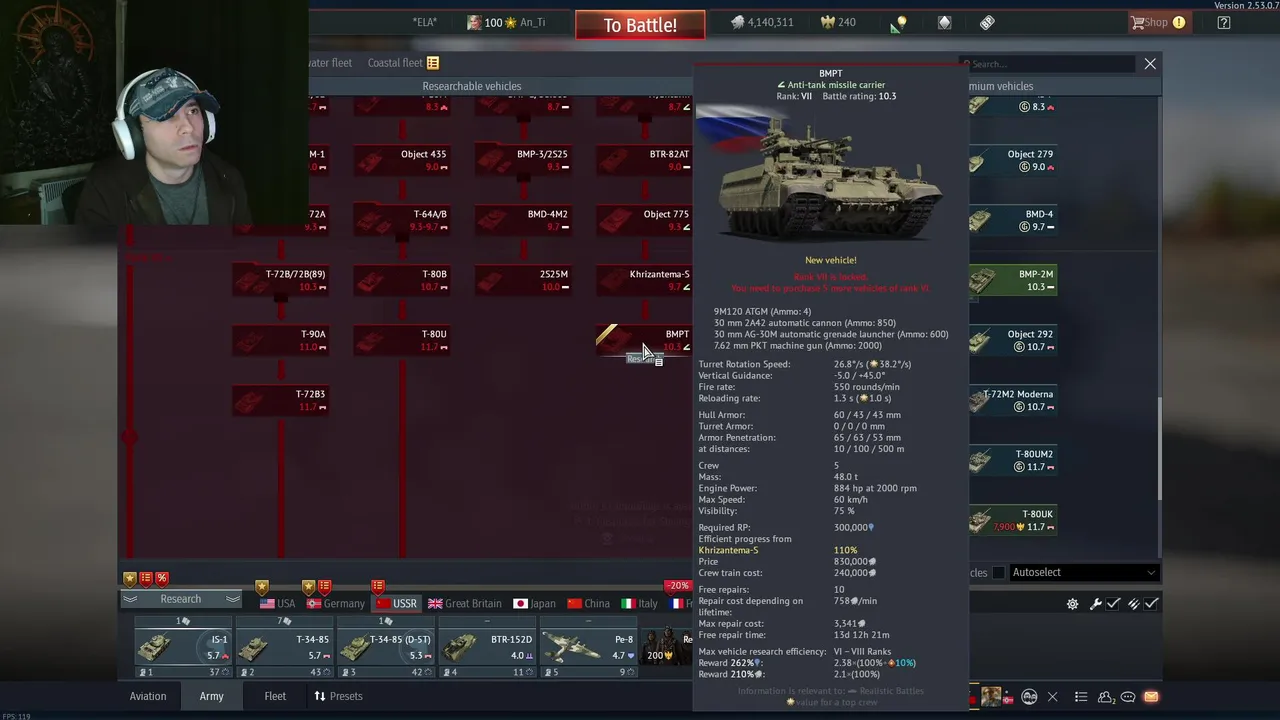This screenshot has height=720, width=1280.
Task: Click the gold star badge above Research
Action: [130, 578]
